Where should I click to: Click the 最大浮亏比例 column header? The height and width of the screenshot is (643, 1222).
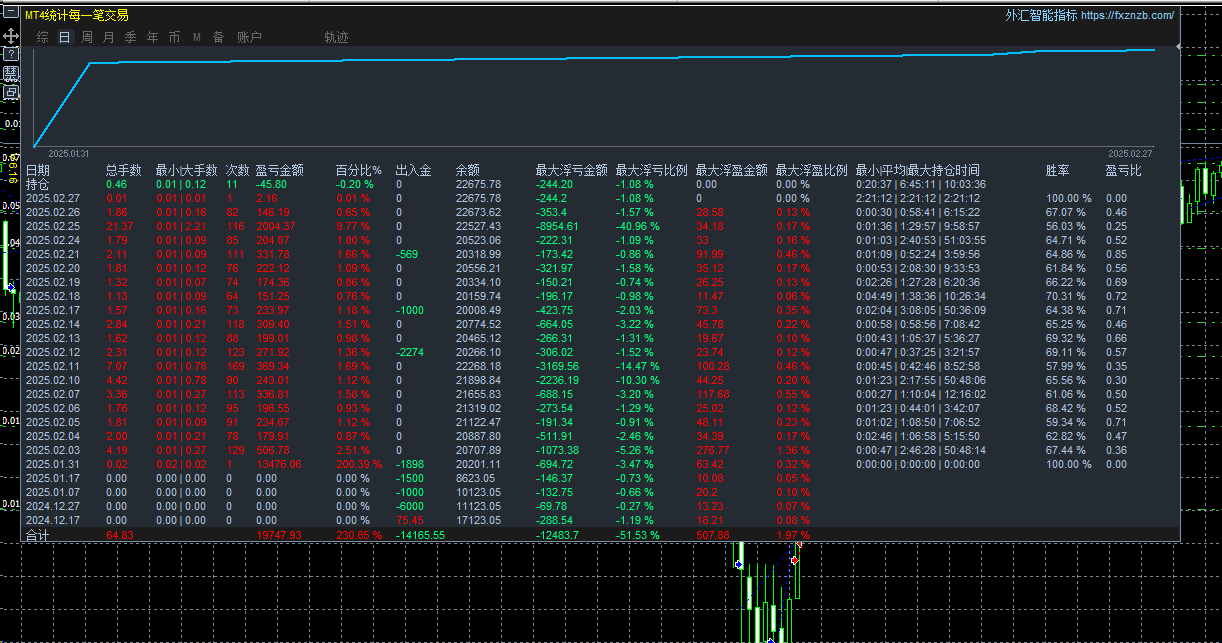pos(651,171)
